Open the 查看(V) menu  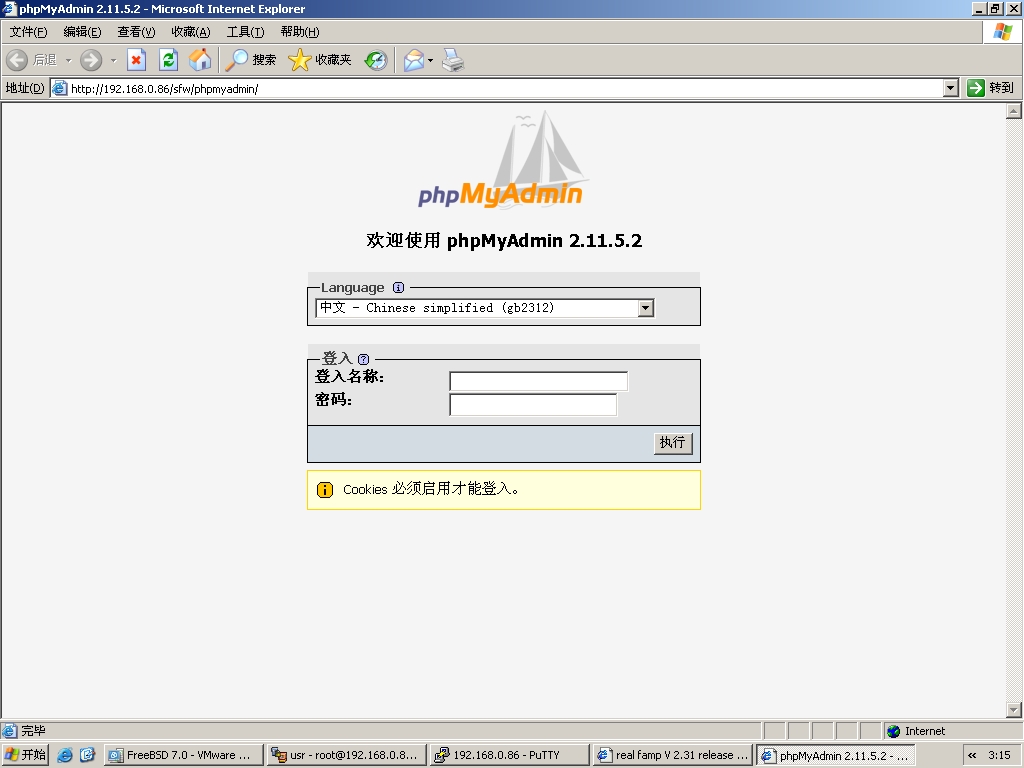click(x=136, y=32)
